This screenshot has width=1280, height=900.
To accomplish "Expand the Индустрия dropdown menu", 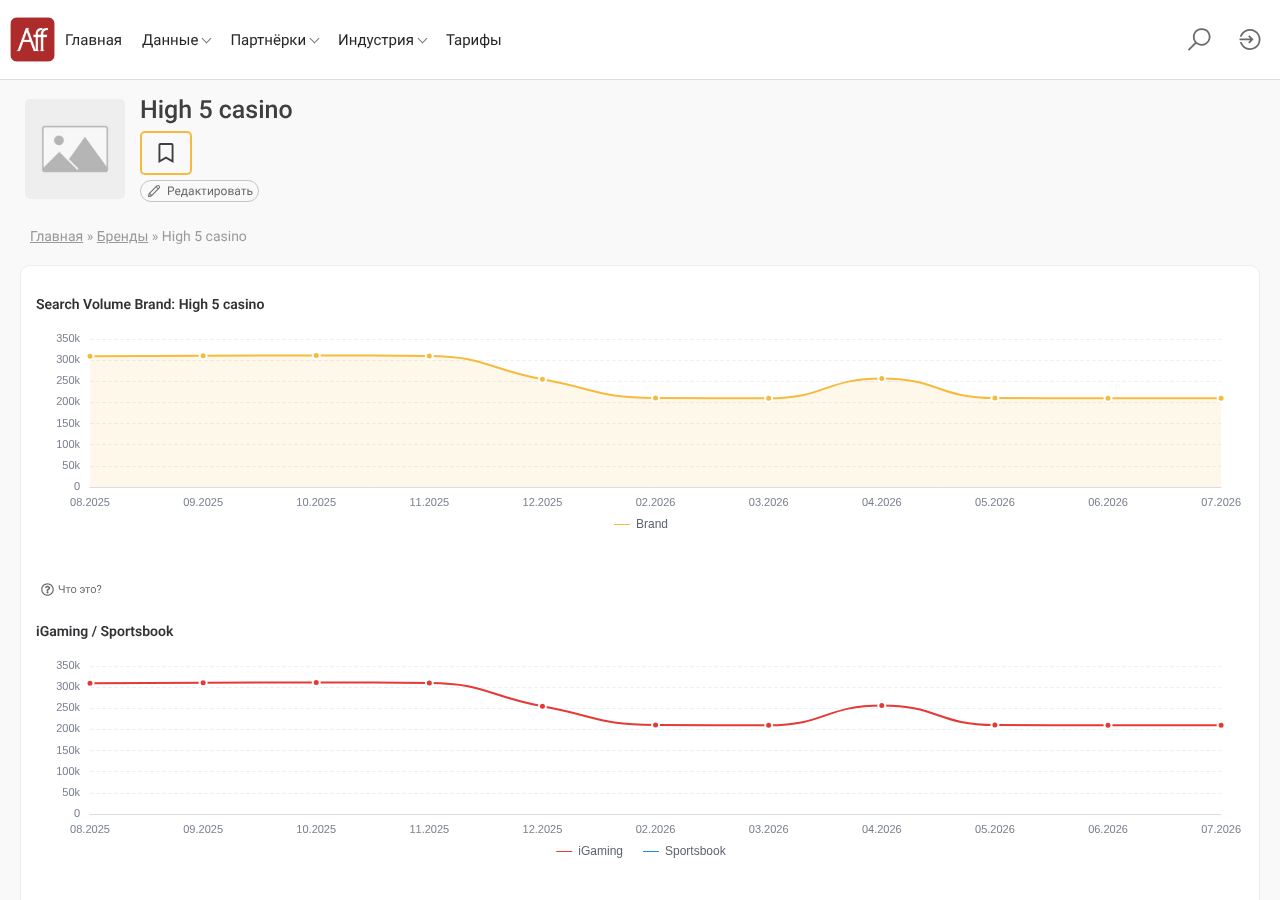I will click(383, 40).
